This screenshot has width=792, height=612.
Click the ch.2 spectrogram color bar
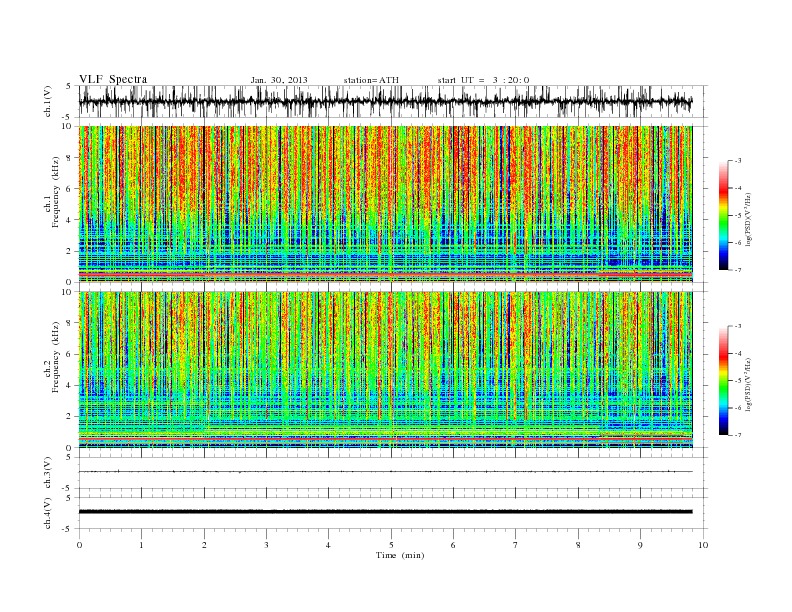tap(723, 381)
